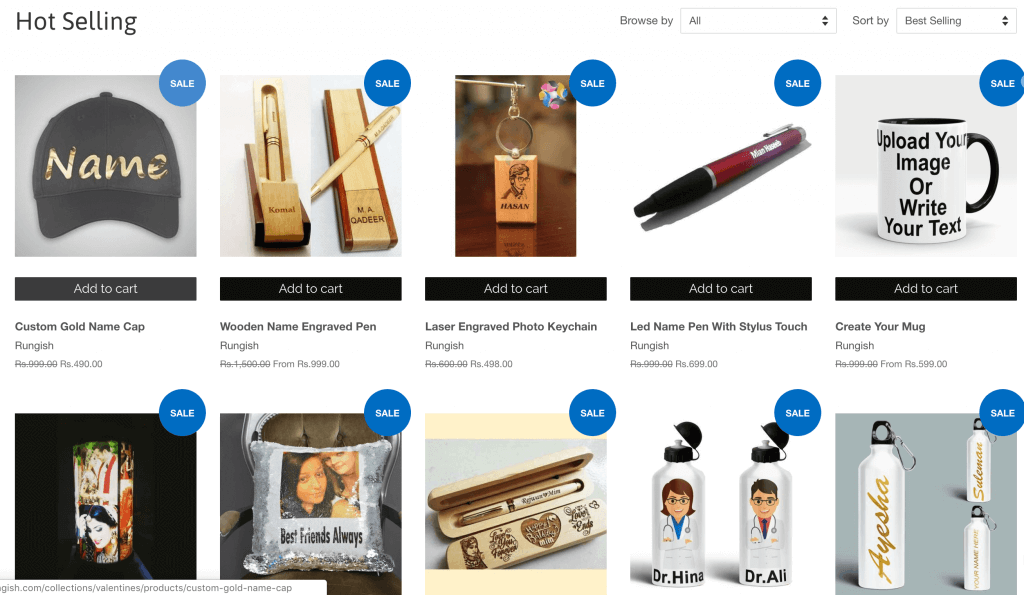The image size is (1024, 595).
Task: Click the SALE badge on the wooden pen box
Action: [592, 413]
